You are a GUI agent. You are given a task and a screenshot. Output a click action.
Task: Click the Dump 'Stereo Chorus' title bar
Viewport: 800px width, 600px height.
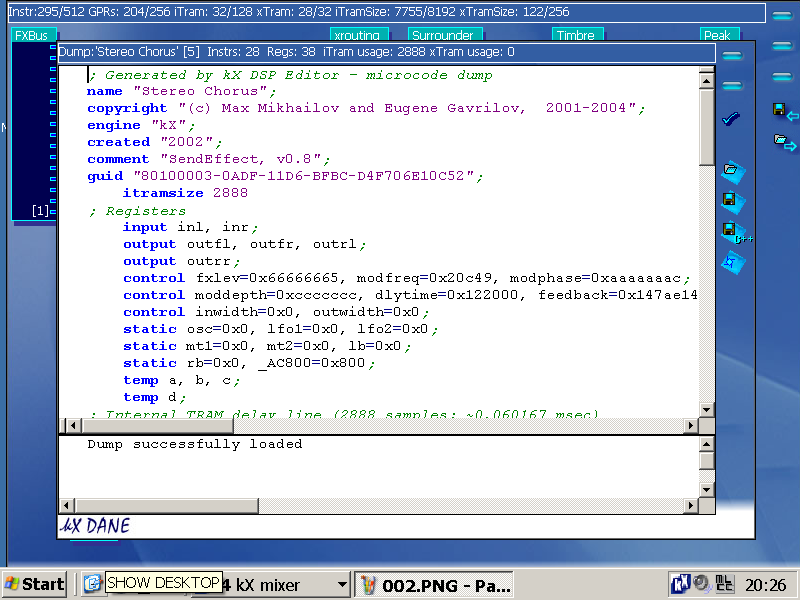point(386,52)
